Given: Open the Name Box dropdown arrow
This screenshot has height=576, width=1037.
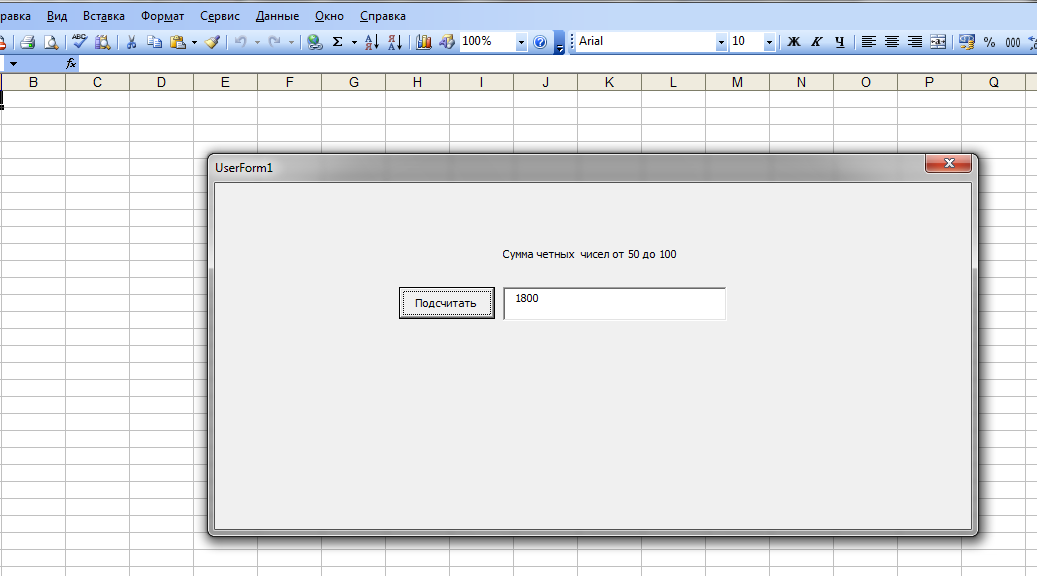Looking at the screenshot, I should click(13, 63).
